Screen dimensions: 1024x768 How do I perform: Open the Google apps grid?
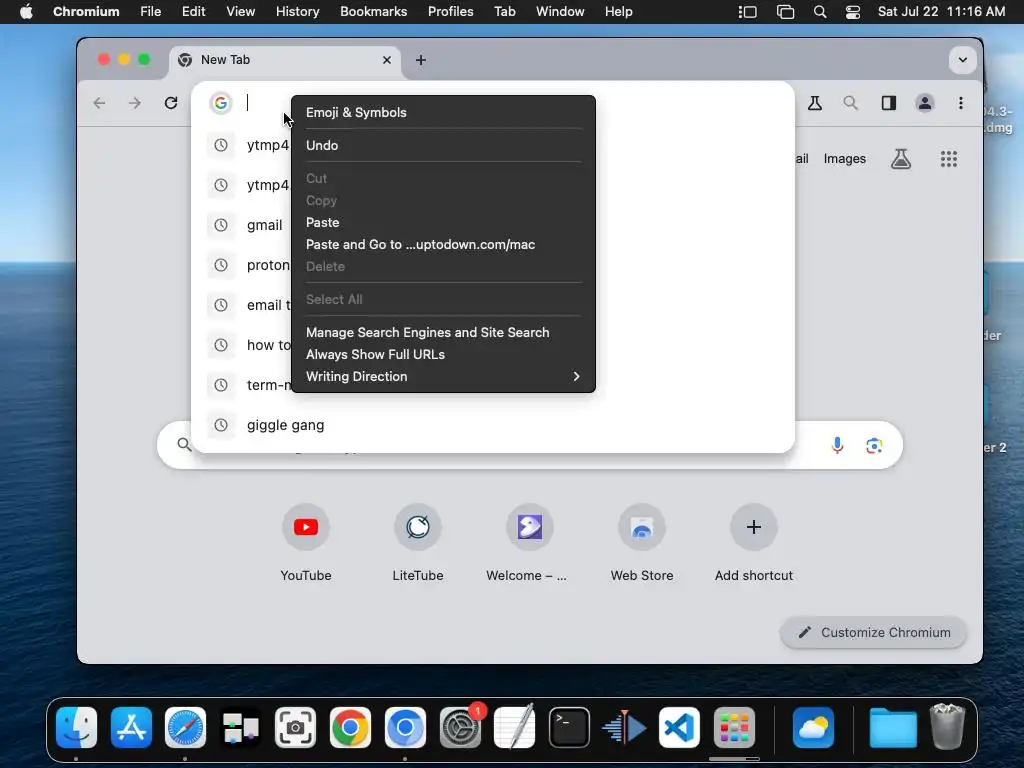(949, 159)
